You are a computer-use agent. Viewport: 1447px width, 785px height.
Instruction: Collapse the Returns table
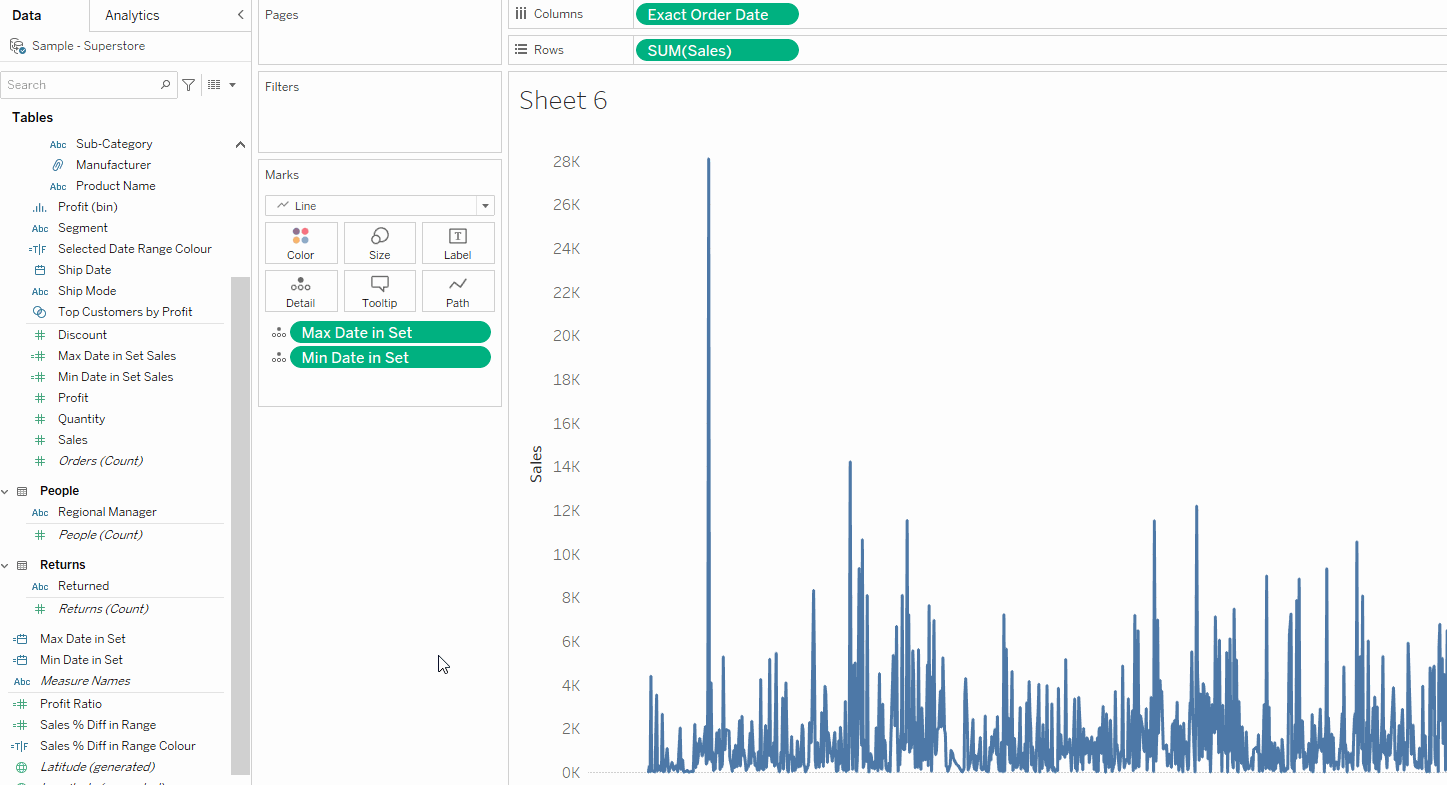click(6, 565)
